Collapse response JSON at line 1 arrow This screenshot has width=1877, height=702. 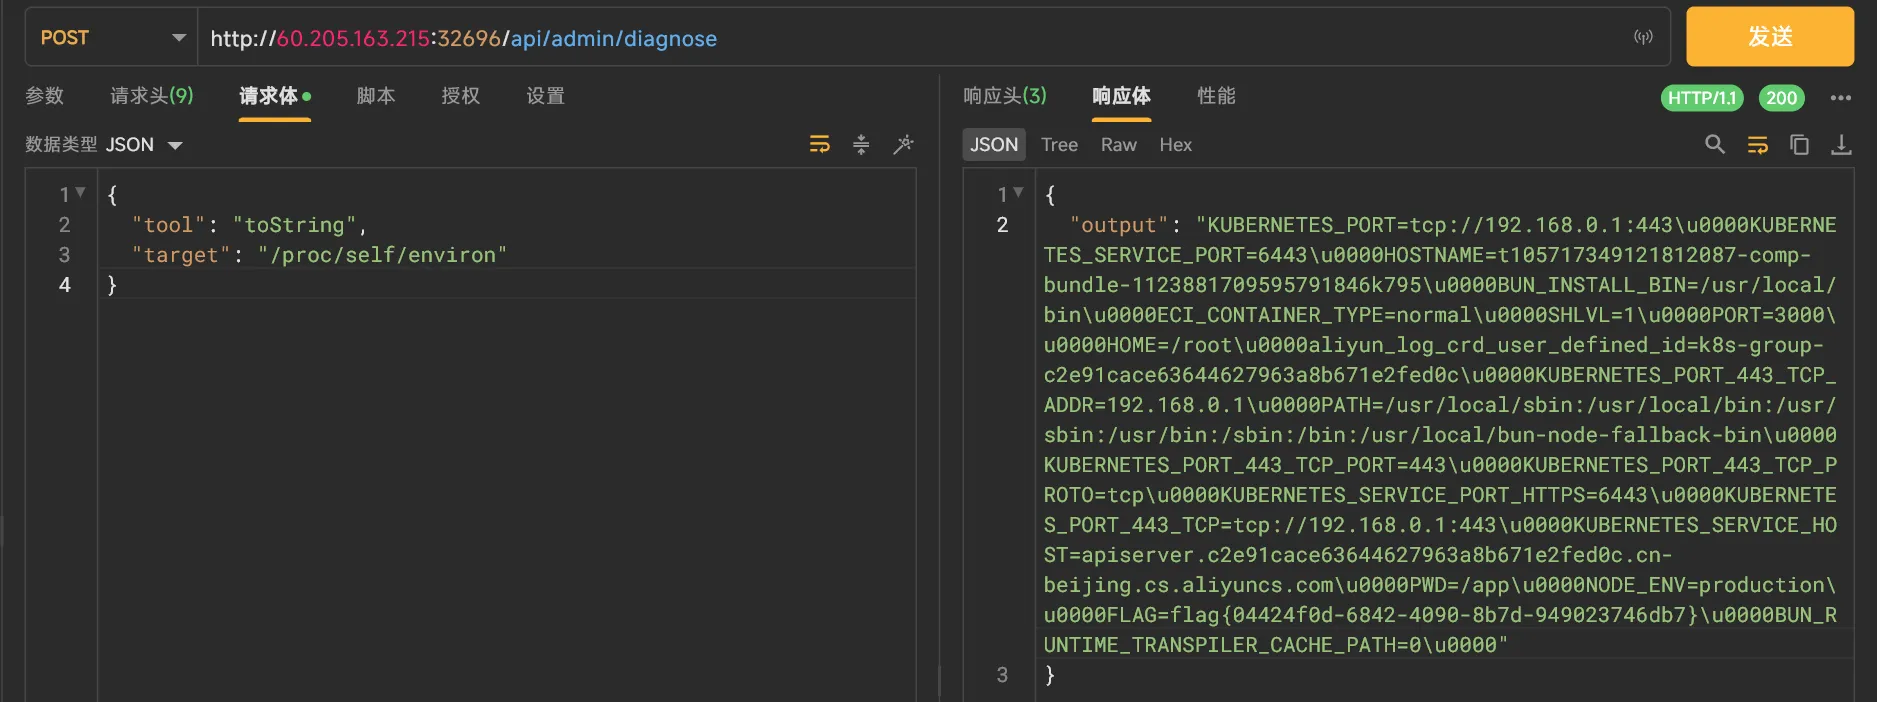click(1019, 192)
